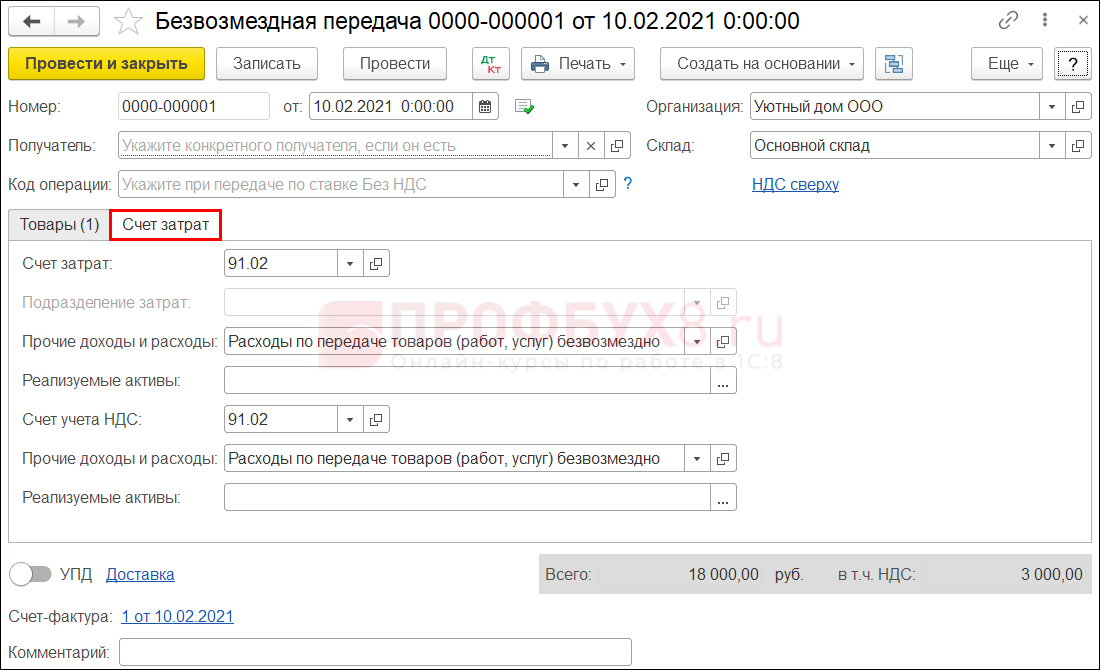1100x670 pixels.
Task: Click into the Получатель input field
Action: coord(335,146)
